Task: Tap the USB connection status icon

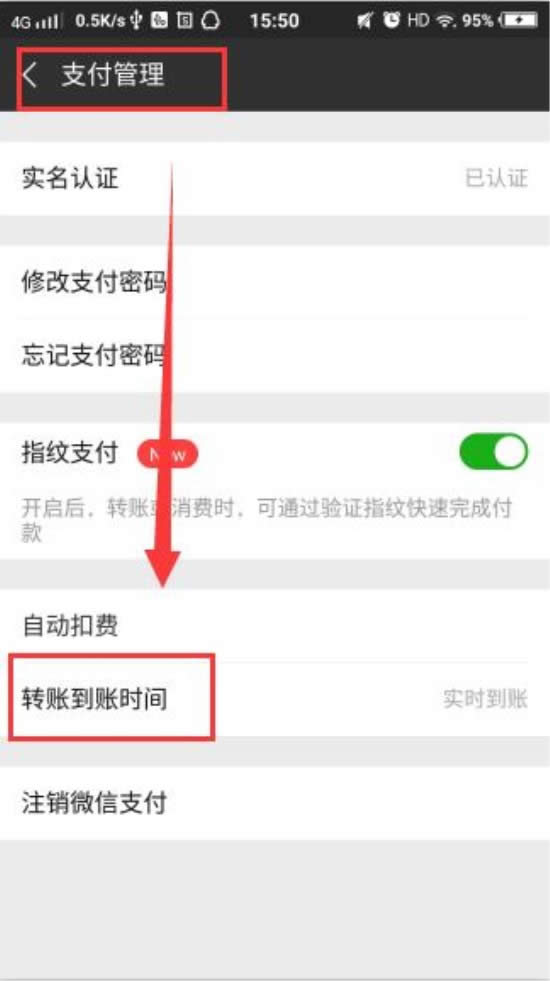Action: pos(138,21)
